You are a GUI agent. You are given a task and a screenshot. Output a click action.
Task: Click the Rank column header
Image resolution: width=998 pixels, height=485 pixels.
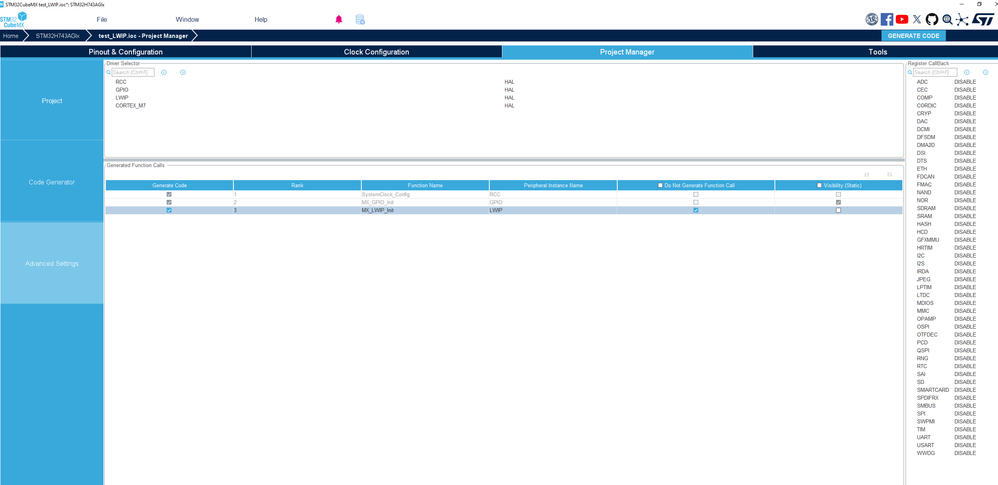[x=297, y=185]
